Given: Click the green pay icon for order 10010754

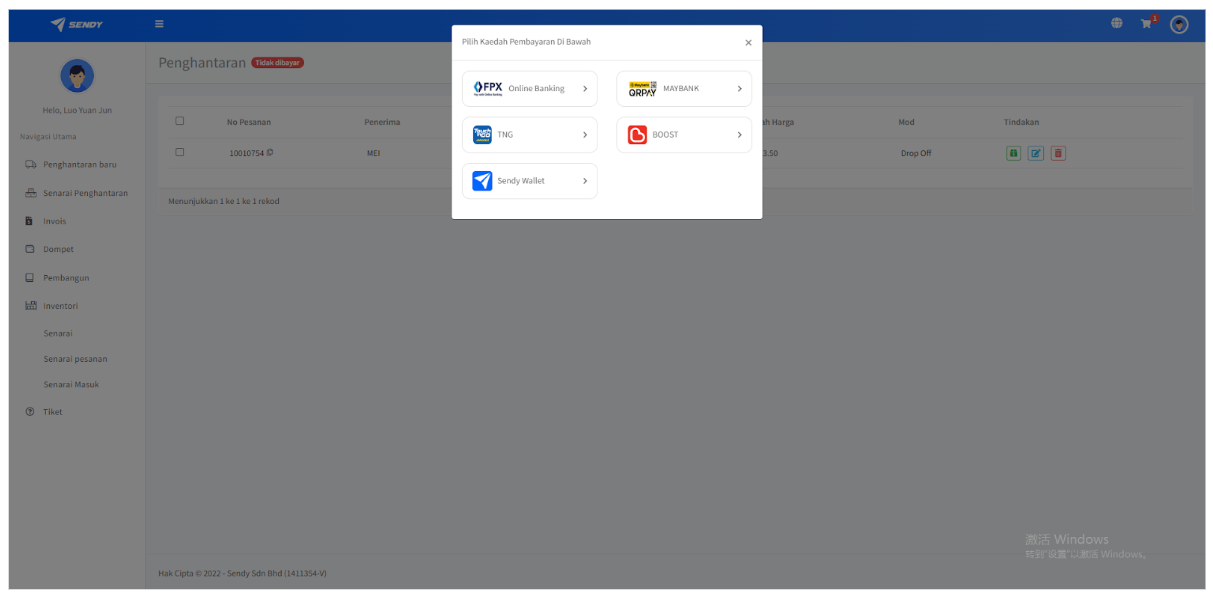Looking at the screenshot, I should coord(1013,153).
